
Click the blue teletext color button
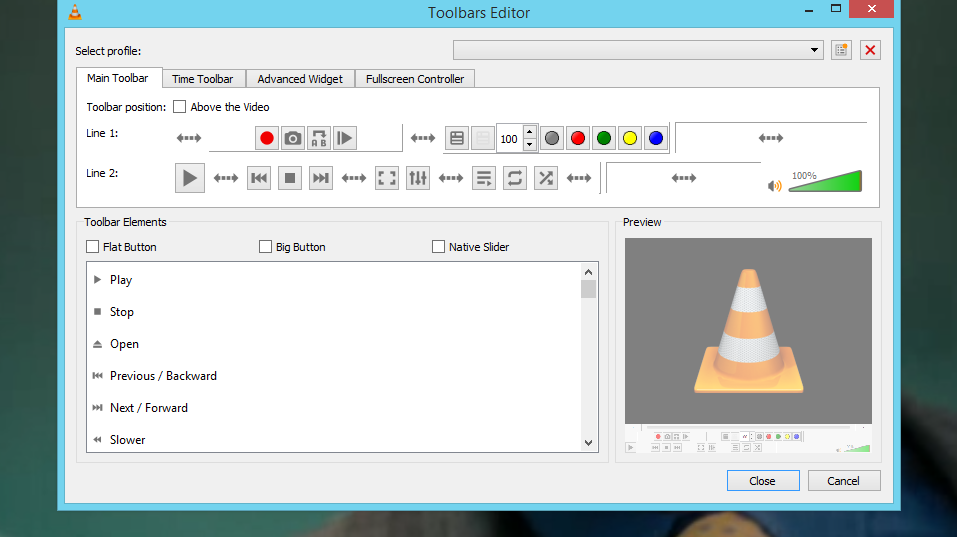(656, 139)
